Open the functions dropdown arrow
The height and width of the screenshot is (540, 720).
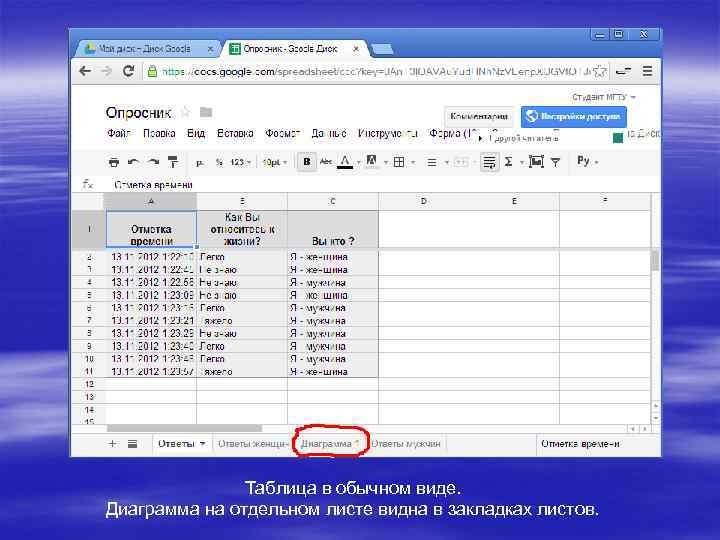point(522,162)
